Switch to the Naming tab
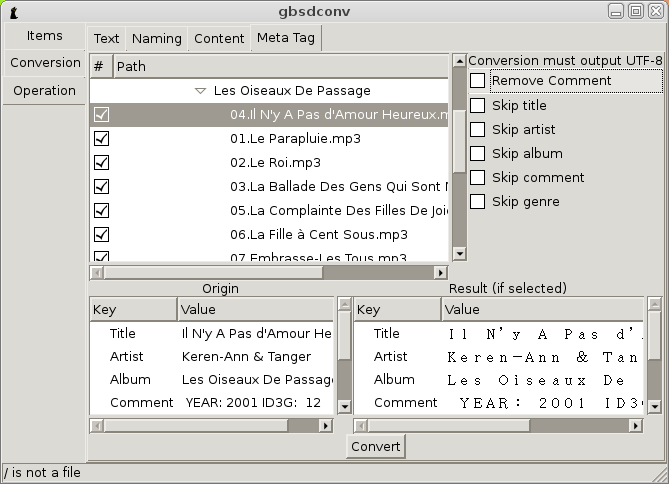The height and width of the screenshot is (484, 669). (x=157, y=39)
